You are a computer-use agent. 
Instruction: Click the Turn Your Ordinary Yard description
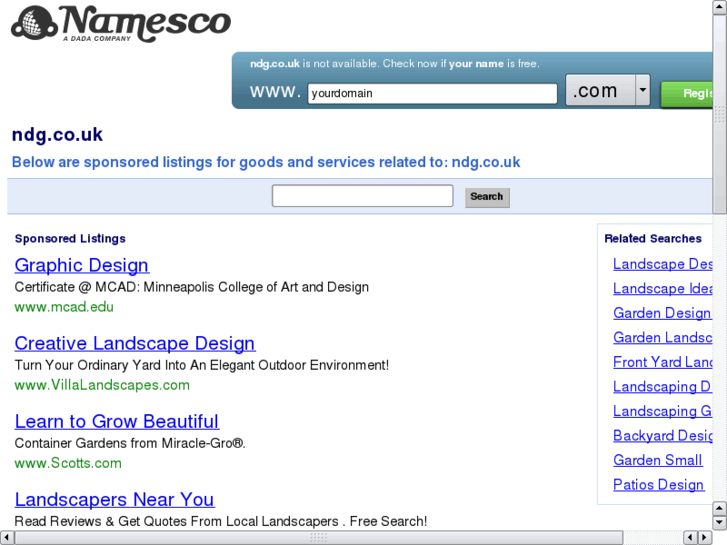click(202, 365)
